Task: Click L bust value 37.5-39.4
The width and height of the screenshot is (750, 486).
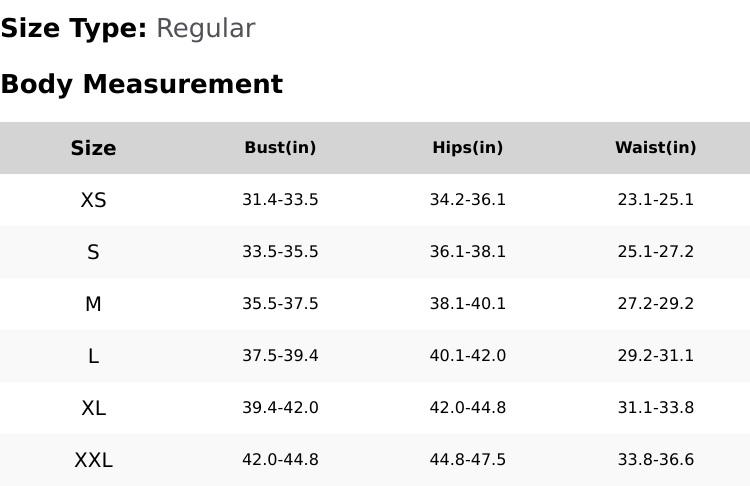Action: [280, 356]
